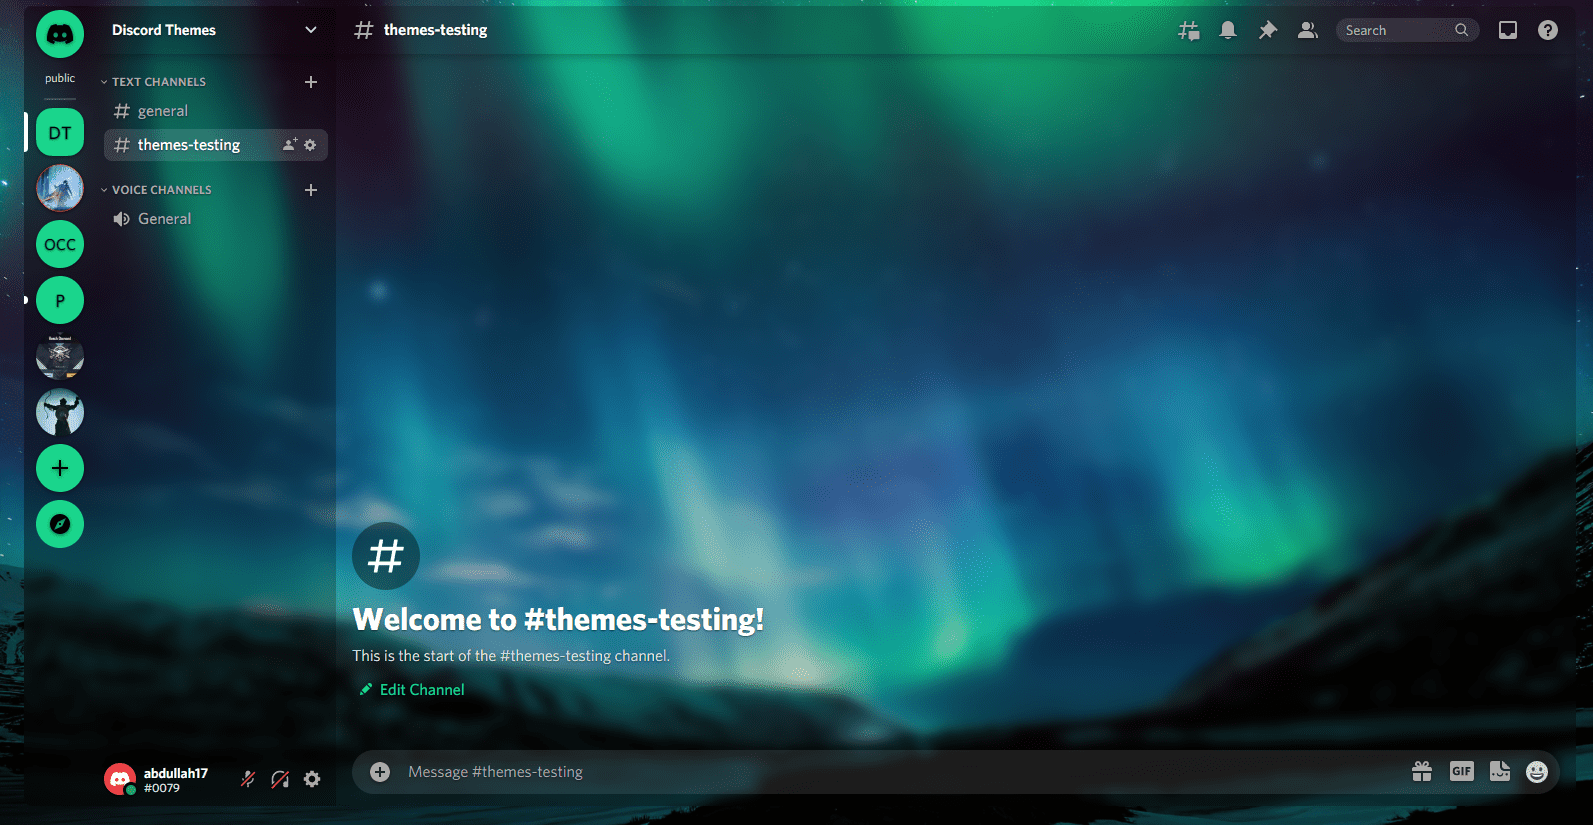
Task: Open the general text channel
Action: point(216,111)
